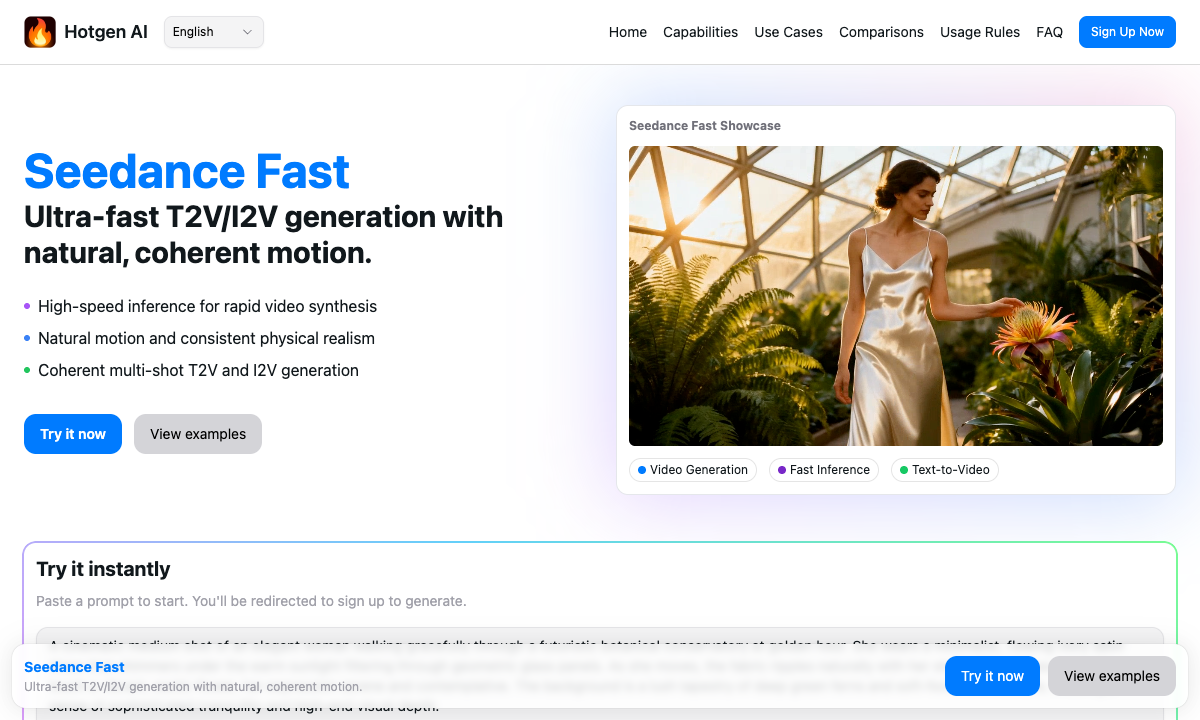Open the Usage Rules page
This screenshot has height=720, width=1200.
coord(980,32)
